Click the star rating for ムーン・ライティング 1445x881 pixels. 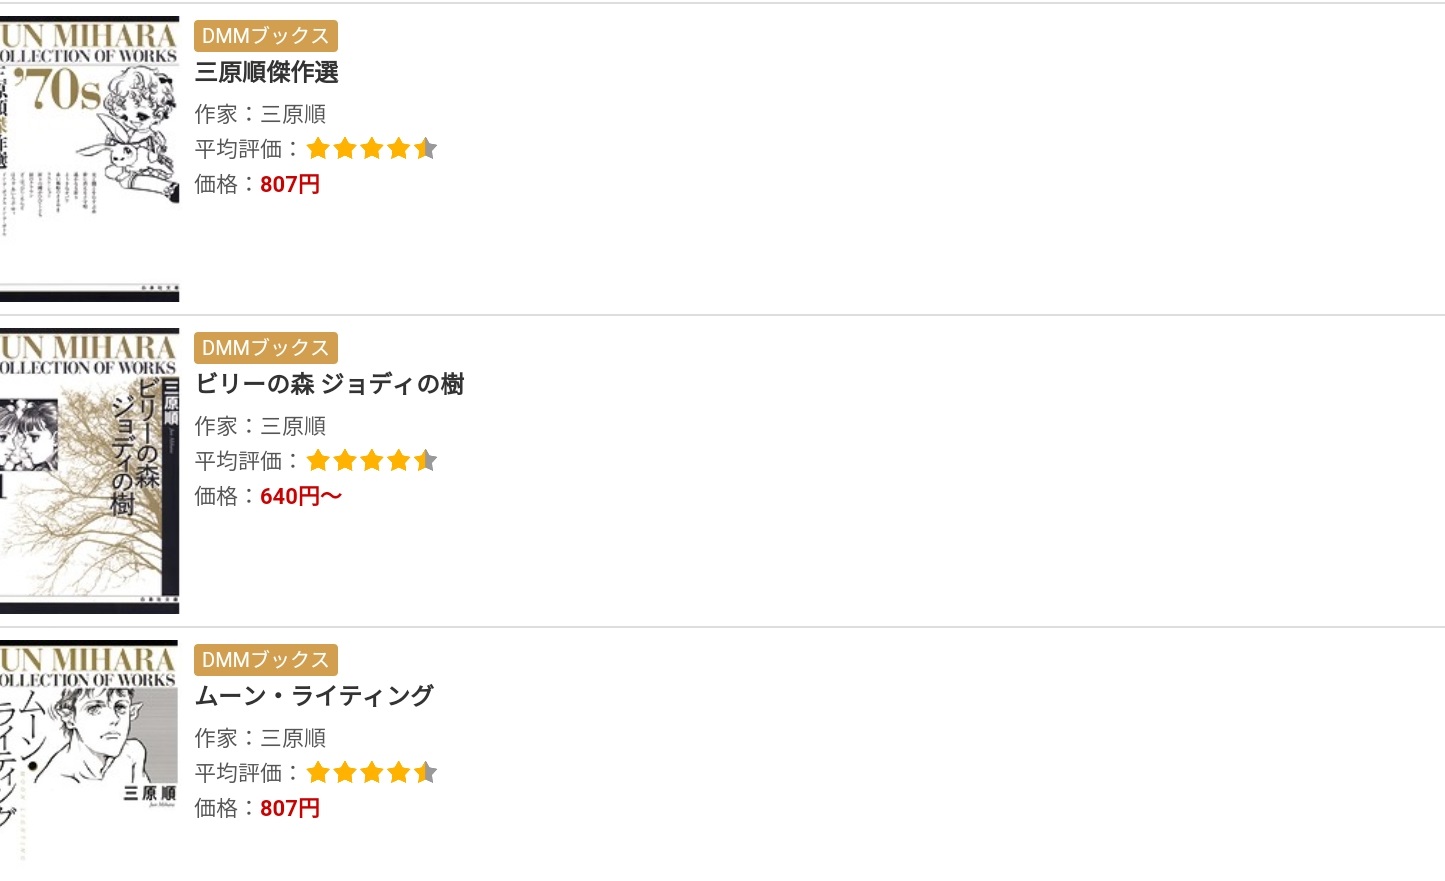pos(371,773)
